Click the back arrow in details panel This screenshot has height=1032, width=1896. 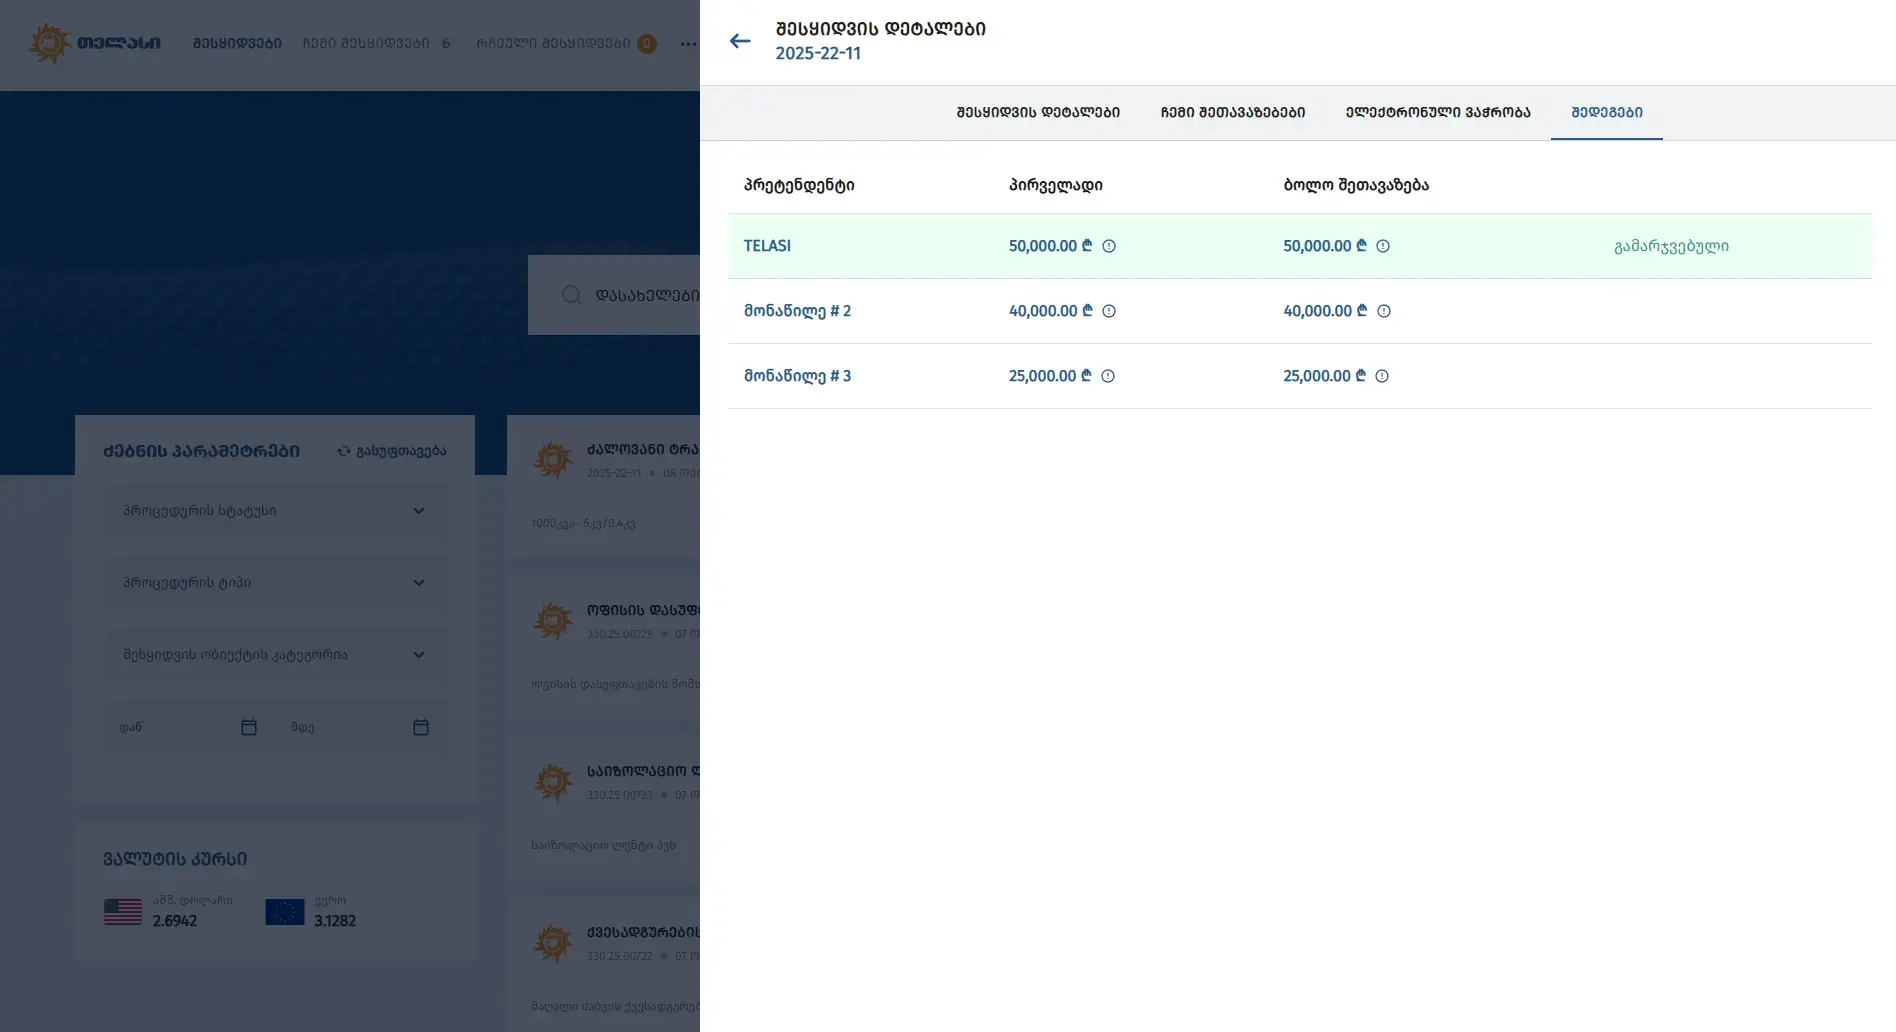[x=740, y=41]
